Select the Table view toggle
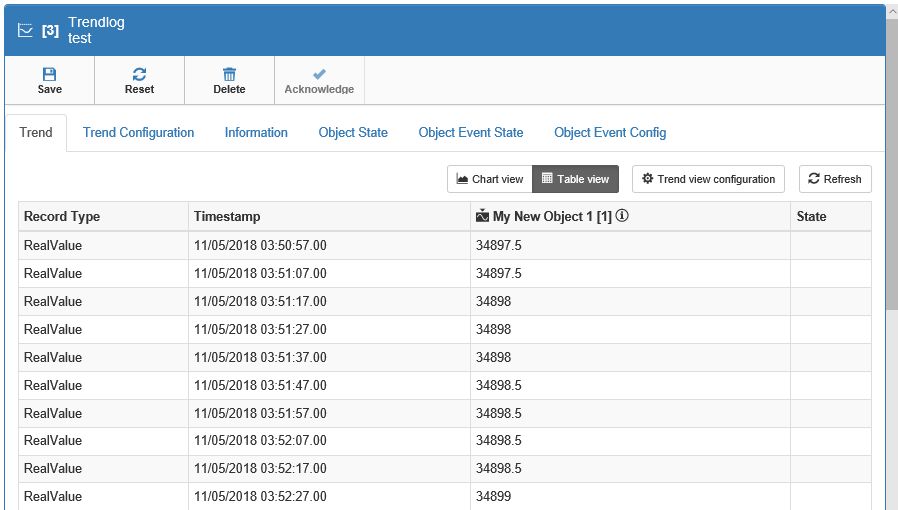The width and height of the screenshot is (898, 510). click(x=575, y=179)
